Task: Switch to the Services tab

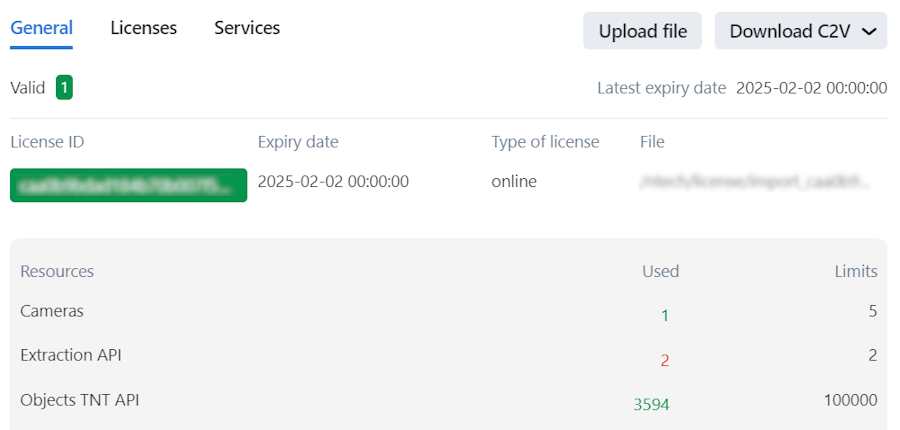Action: pos(247,28)
